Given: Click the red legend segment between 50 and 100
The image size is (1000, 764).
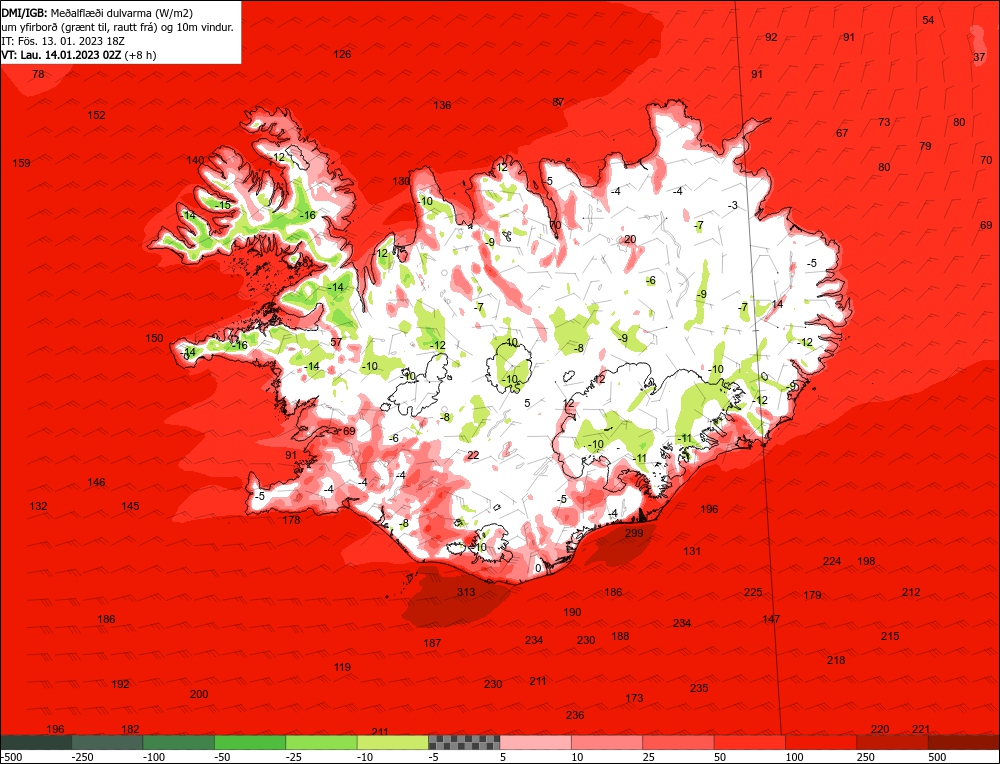Looking at the screenshot, I should point(750,742).
